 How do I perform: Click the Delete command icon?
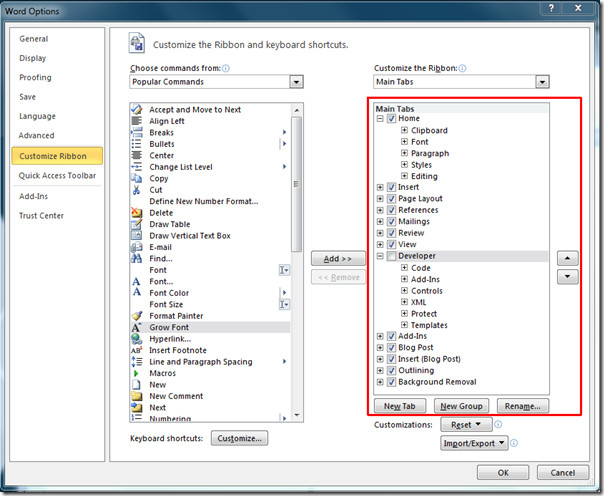[x=136, y=213]
